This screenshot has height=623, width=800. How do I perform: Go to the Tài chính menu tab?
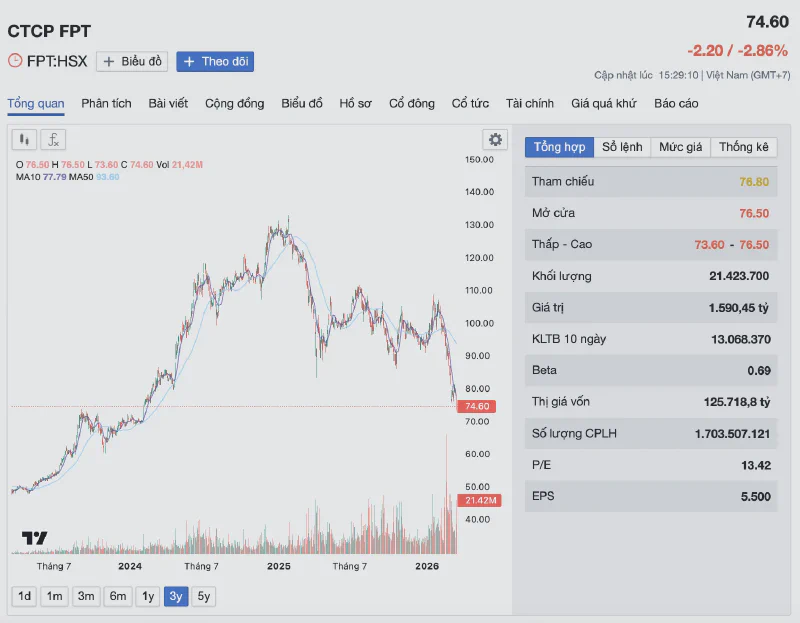click(530, 104)
